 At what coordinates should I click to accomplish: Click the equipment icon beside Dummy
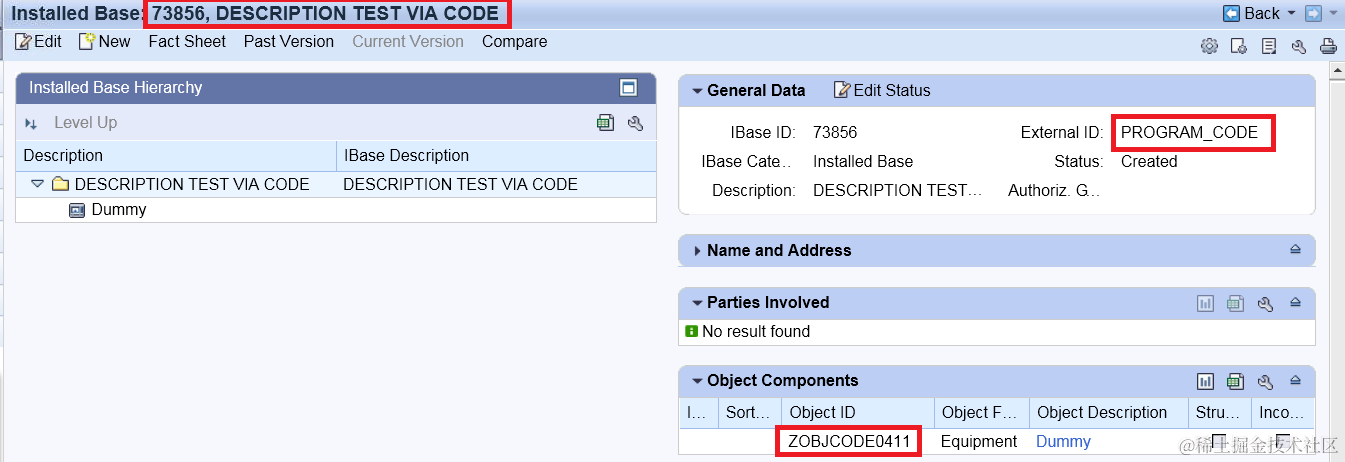[x=77, y=210]
